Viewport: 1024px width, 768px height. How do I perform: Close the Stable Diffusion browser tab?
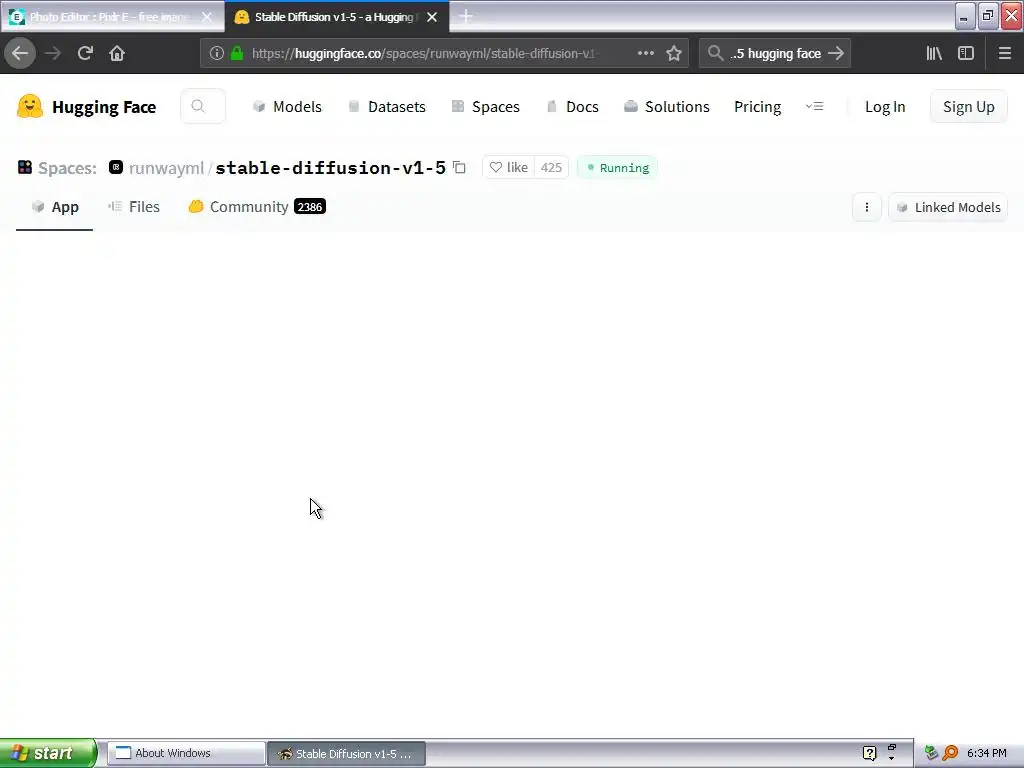click(x=432, y=17)
